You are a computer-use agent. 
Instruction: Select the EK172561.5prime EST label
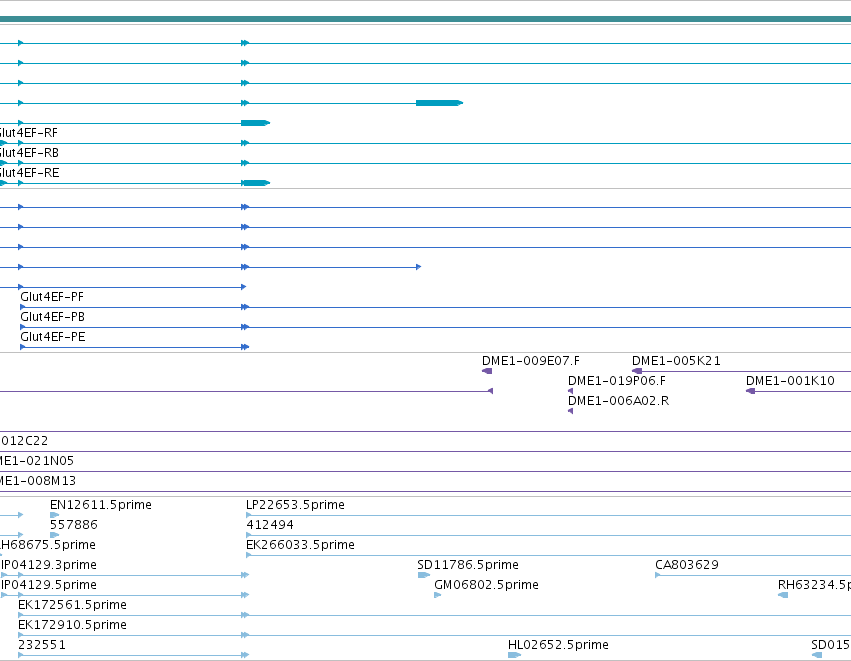pos(72,605)
